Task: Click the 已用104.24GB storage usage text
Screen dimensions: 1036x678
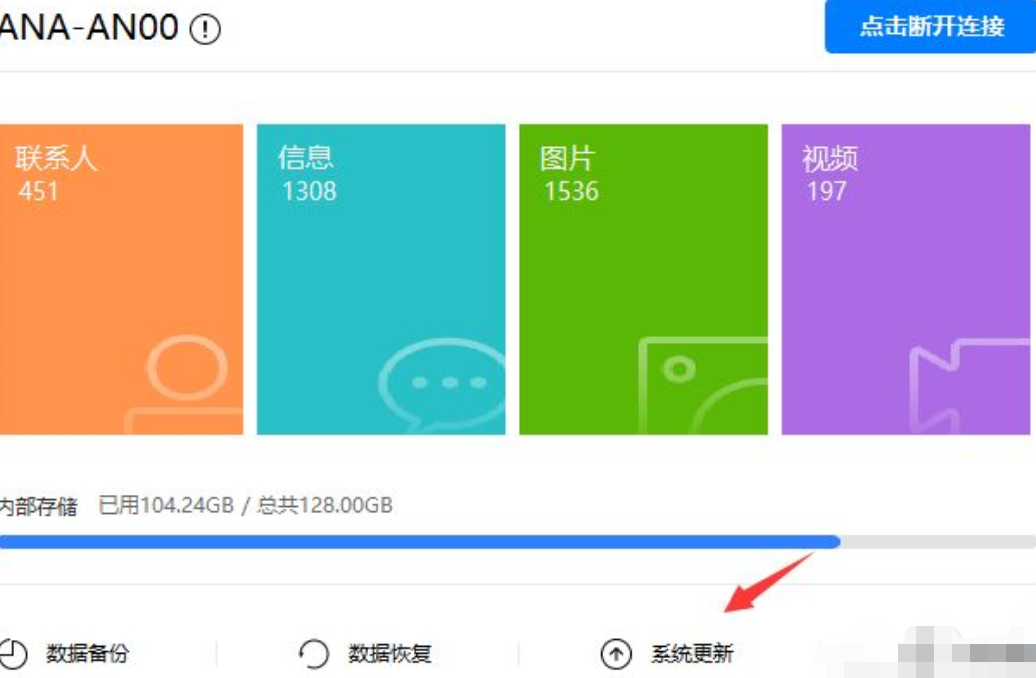Action: click(163, 505)
